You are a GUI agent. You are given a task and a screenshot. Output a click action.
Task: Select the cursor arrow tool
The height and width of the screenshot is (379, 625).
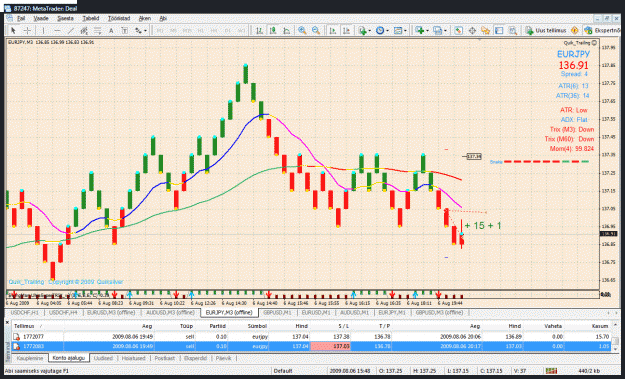13,30
